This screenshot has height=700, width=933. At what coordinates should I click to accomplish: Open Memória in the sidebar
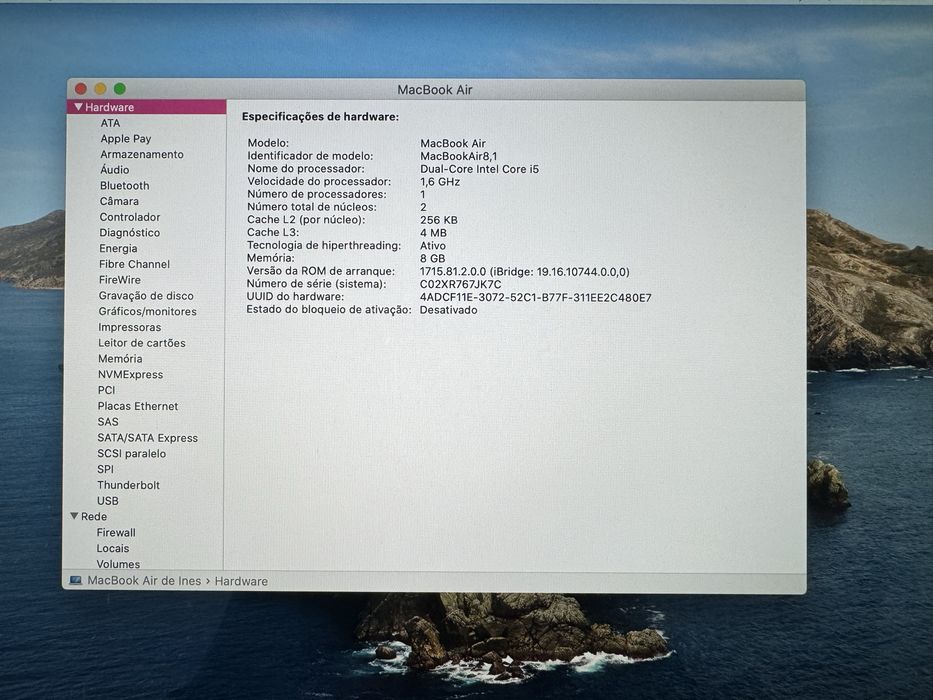pos(120,359)
